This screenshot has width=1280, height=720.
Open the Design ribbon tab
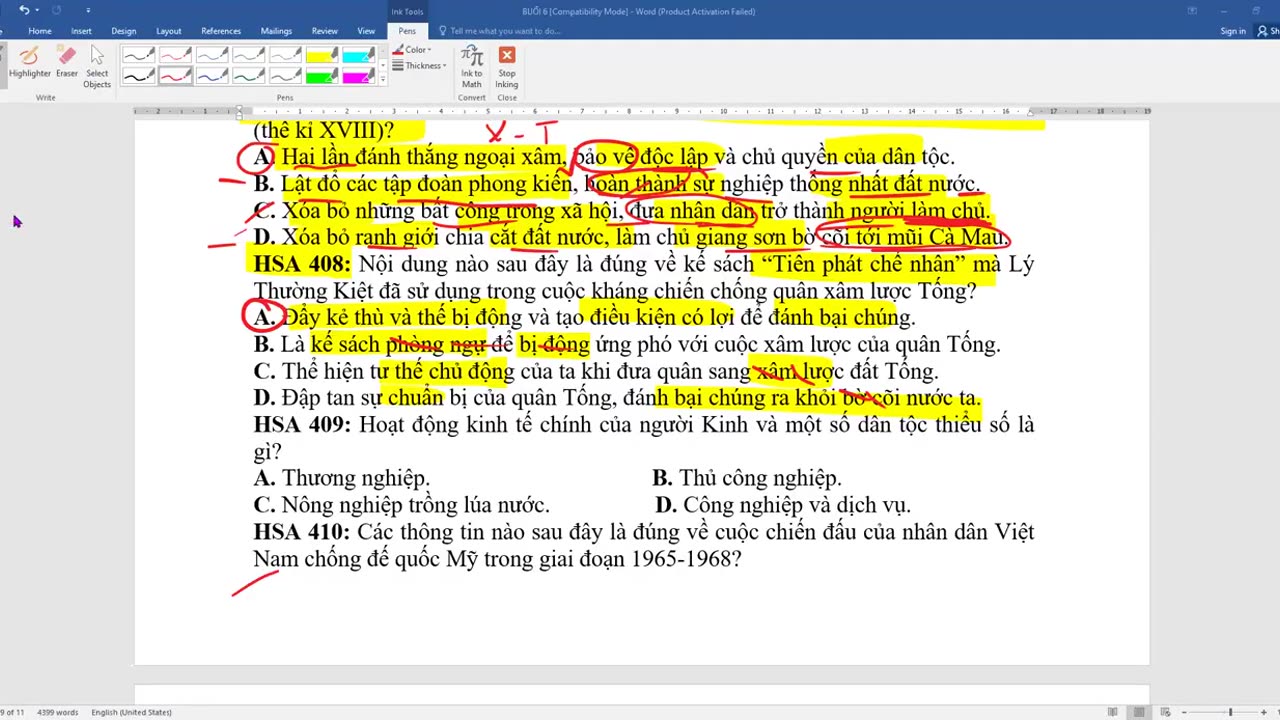coord(124,31)
